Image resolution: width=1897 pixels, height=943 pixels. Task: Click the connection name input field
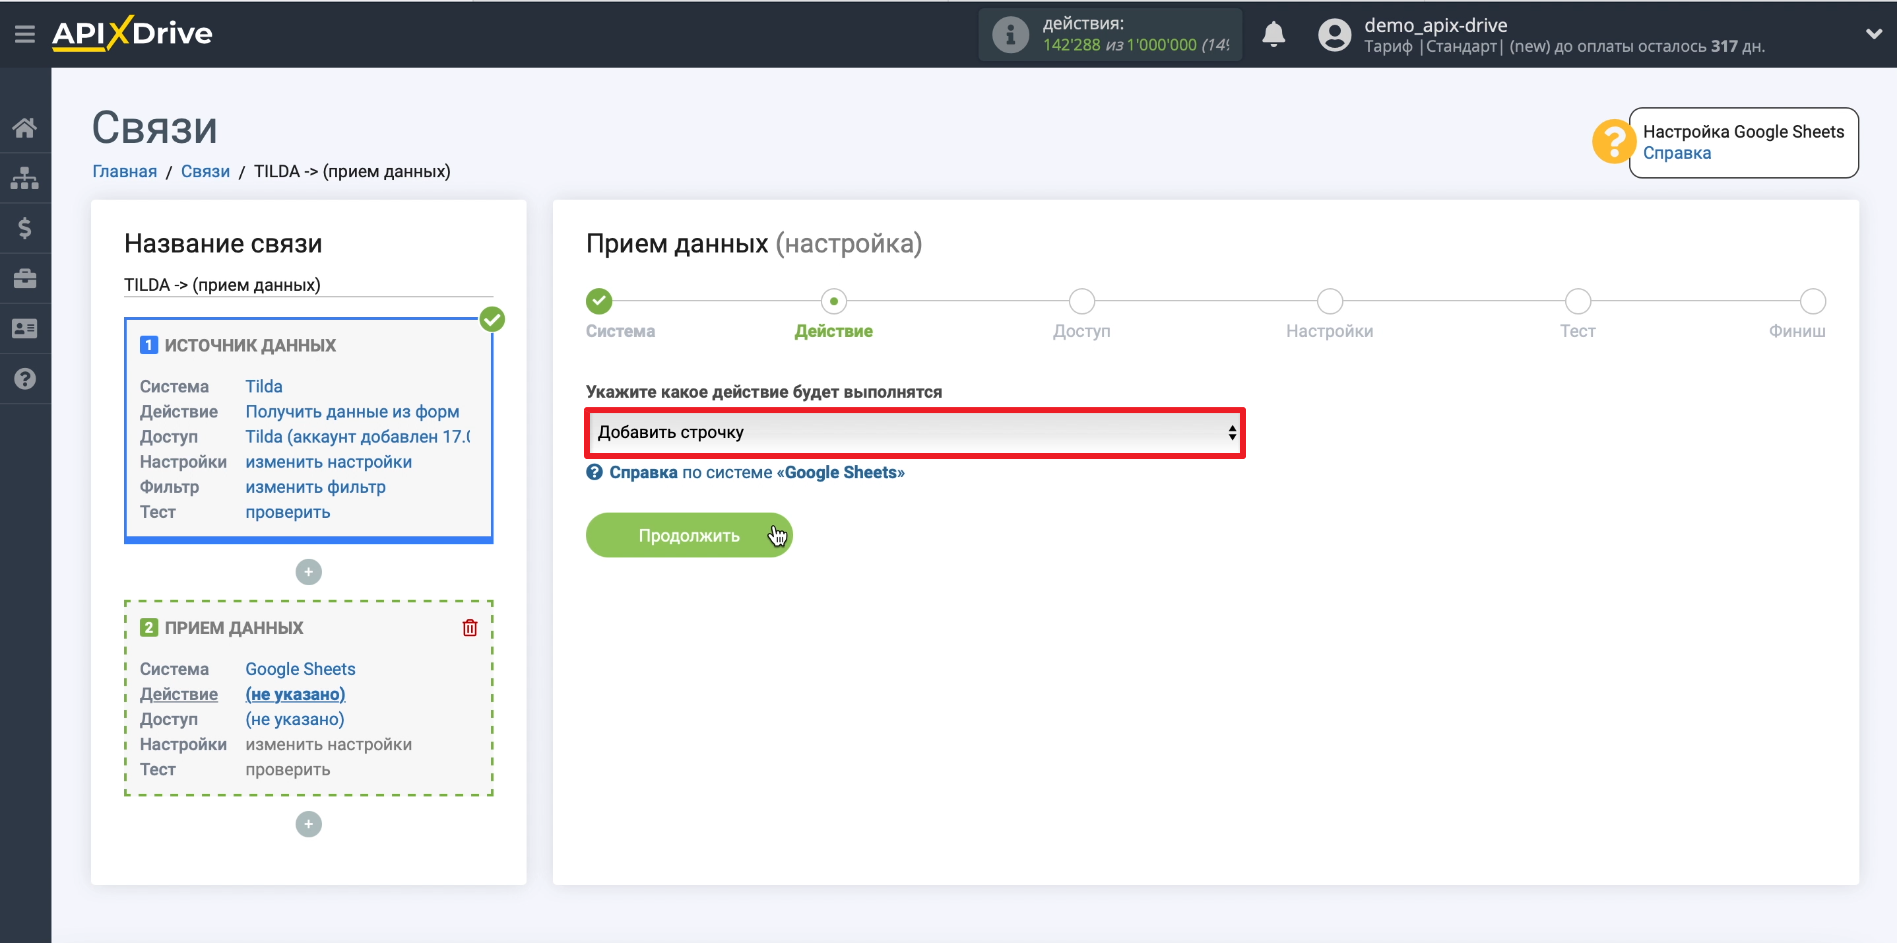point(308,285)
